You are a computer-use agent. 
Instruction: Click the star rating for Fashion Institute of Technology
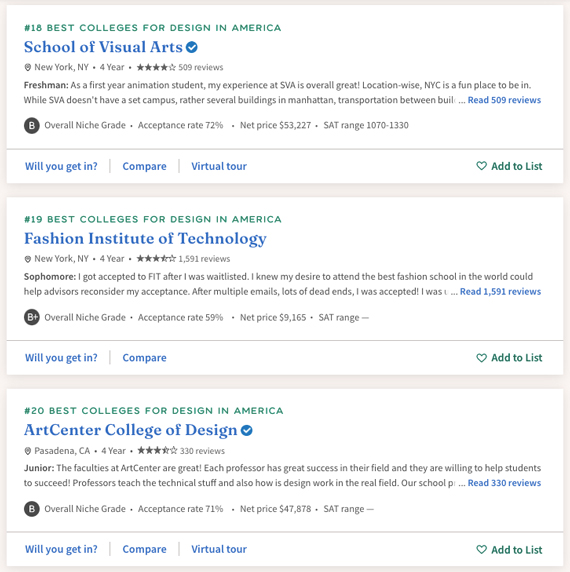(x=156, y=259)
